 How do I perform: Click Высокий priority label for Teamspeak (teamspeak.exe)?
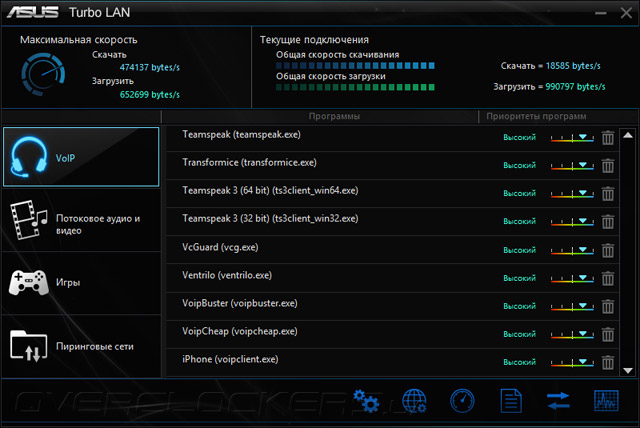point(519,137)
